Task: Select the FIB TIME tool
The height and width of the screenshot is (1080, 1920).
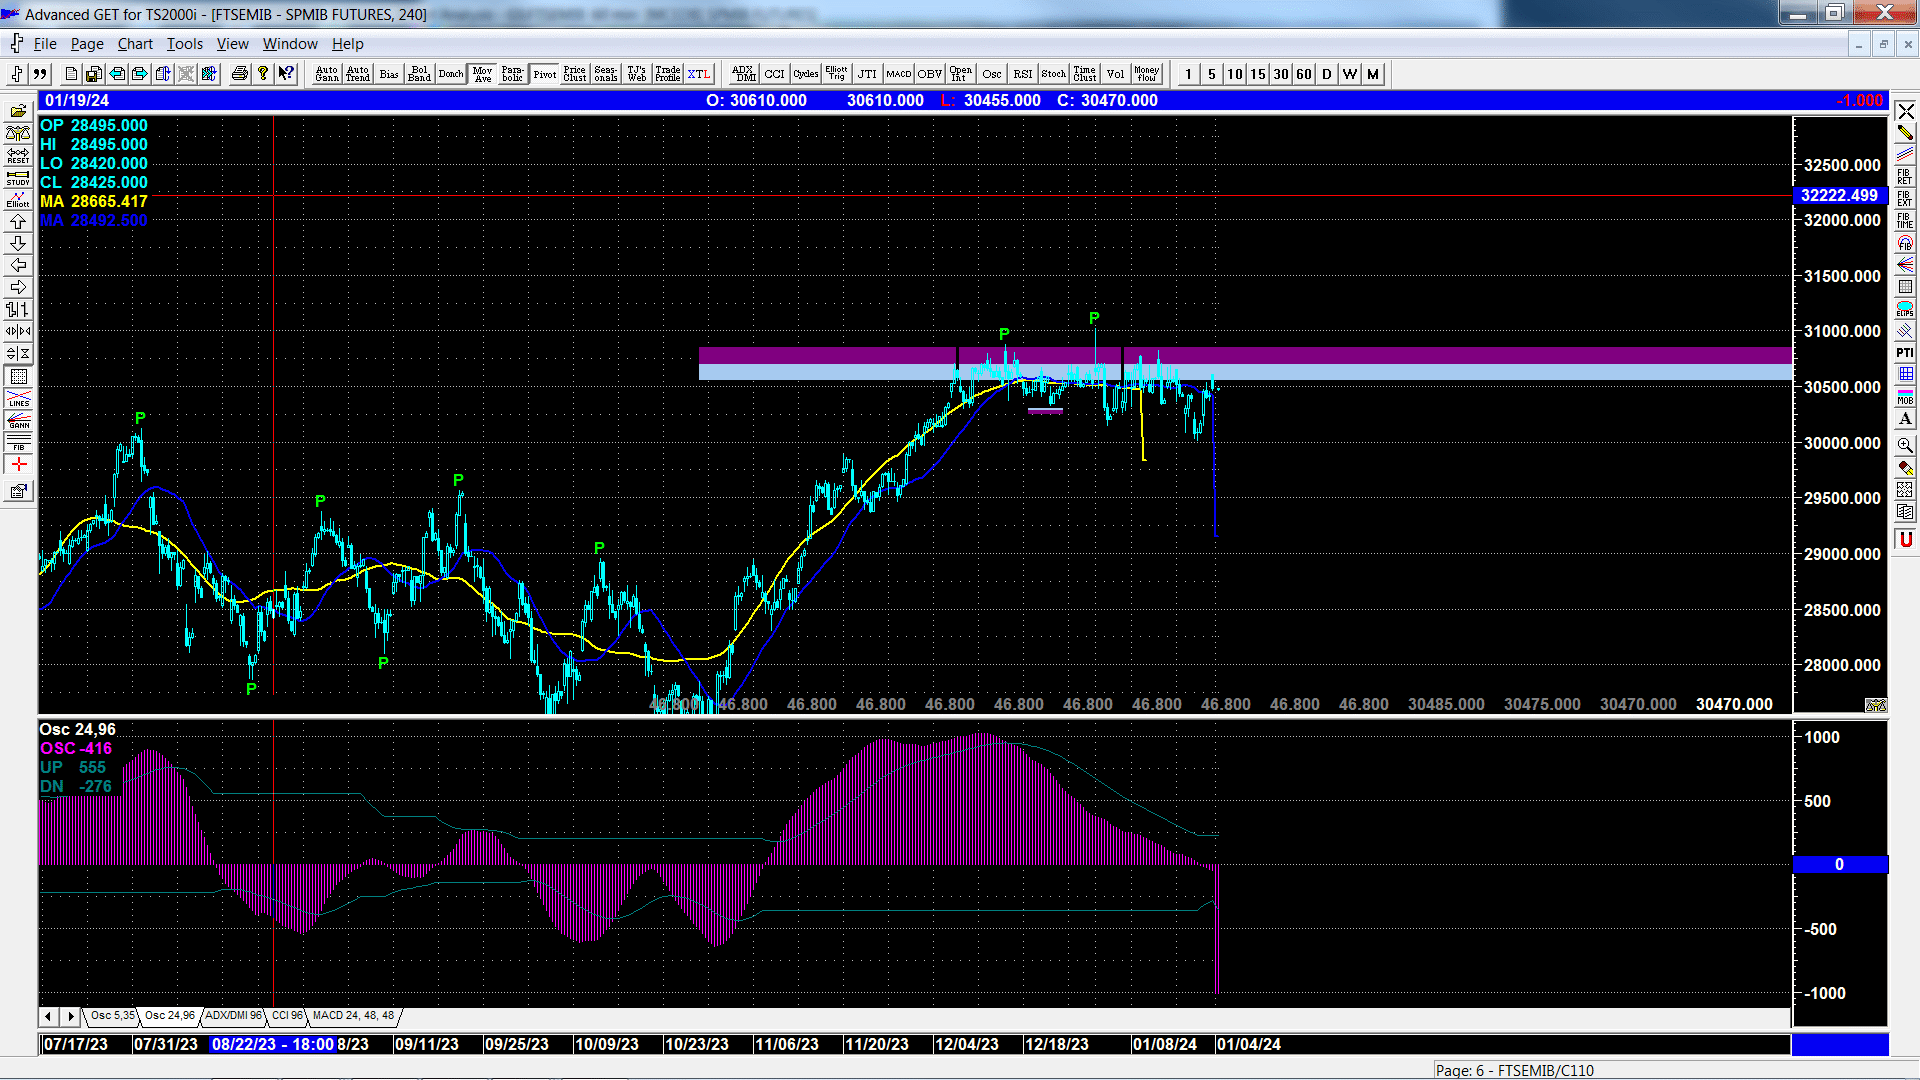Action: coord(1905,221)
